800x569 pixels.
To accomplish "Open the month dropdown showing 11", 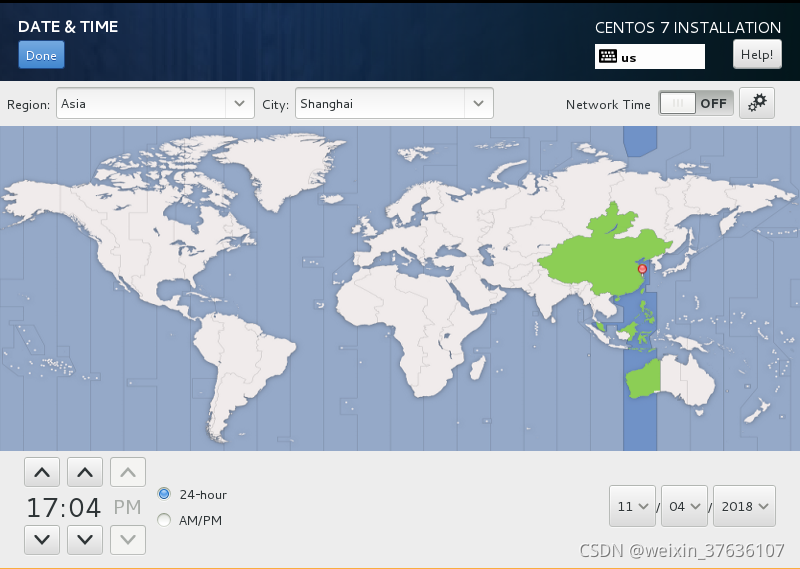I will 632,506.
